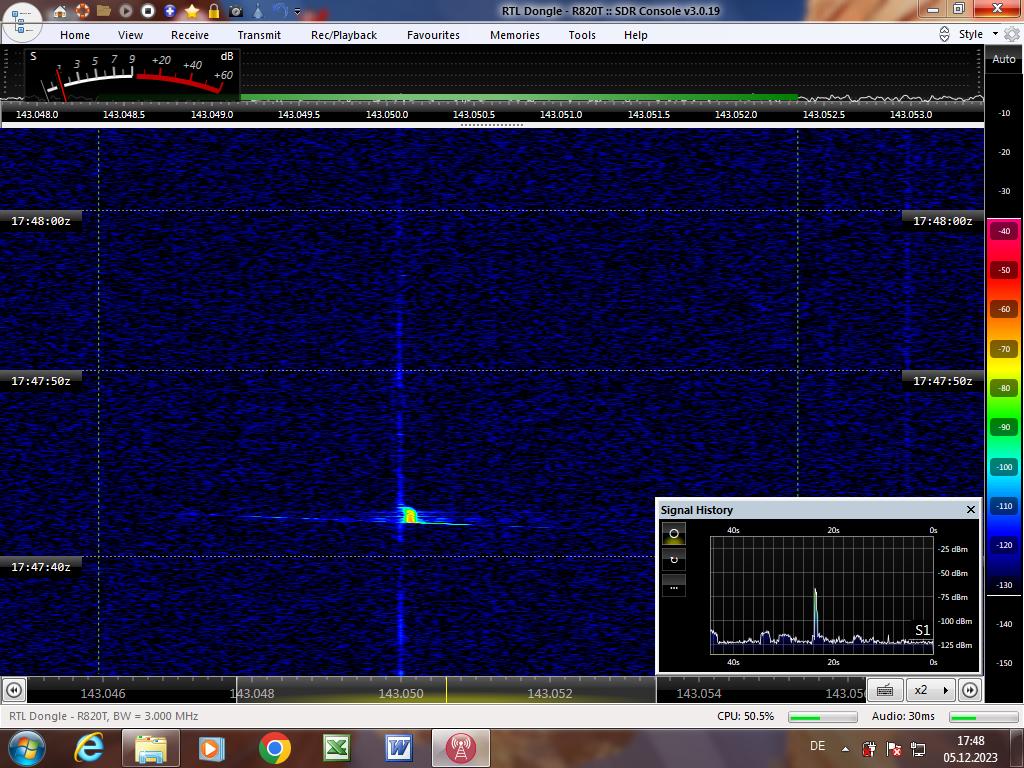Click the house Home icon in quick toolbar
This screenshot has width=1024, height=768.
click(59, 11)
